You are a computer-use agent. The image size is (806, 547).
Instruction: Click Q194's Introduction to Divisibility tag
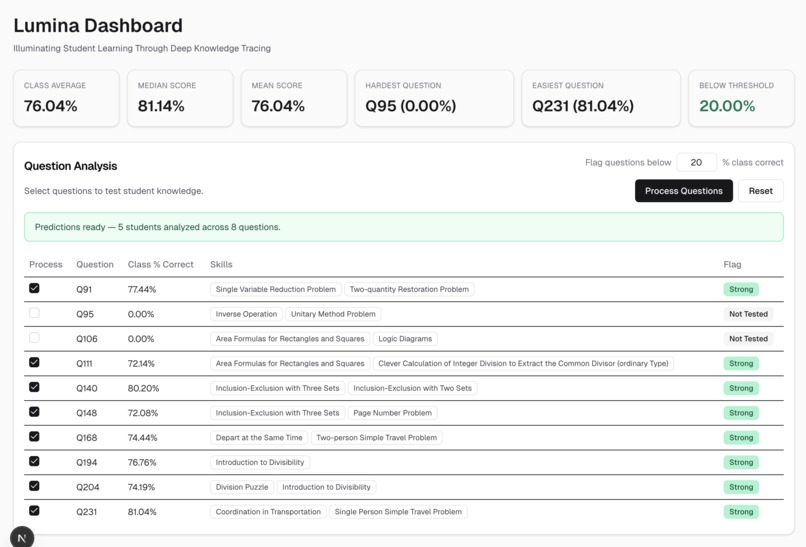260,462
